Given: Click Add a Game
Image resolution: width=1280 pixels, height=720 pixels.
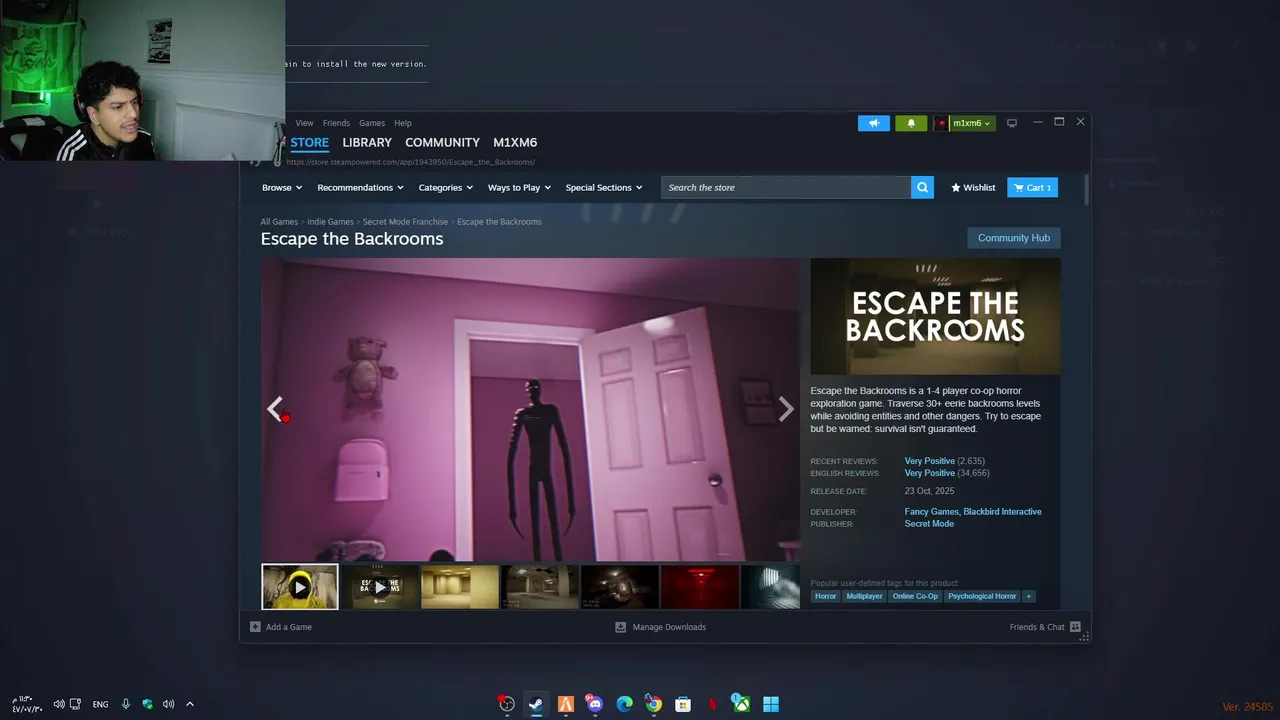Looking at the screenshot, I should click(281, 627).
